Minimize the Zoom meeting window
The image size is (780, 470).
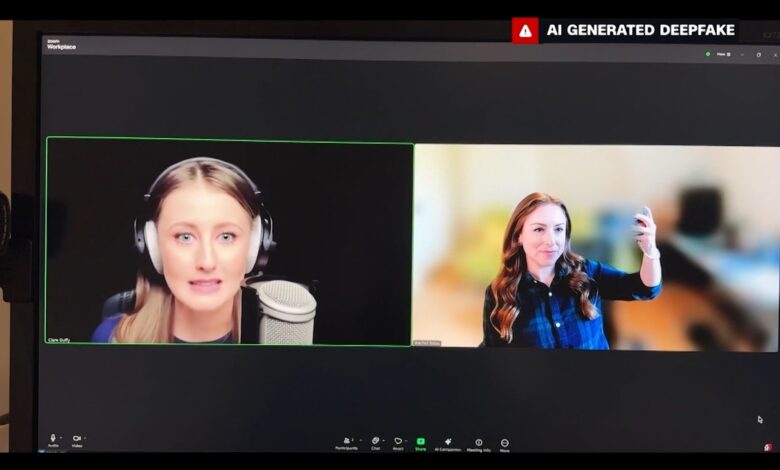tap(742, 54)
